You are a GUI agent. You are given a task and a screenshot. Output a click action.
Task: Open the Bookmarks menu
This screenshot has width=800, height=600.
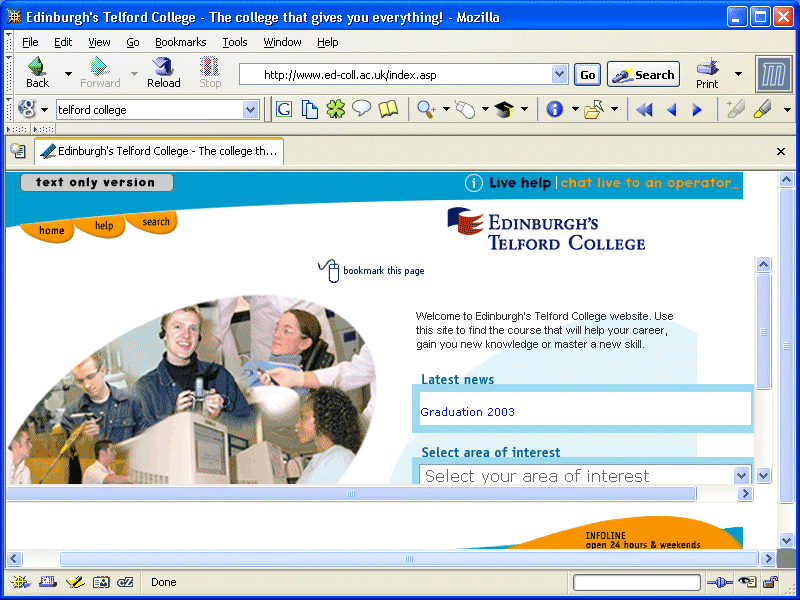coord(181,42)
